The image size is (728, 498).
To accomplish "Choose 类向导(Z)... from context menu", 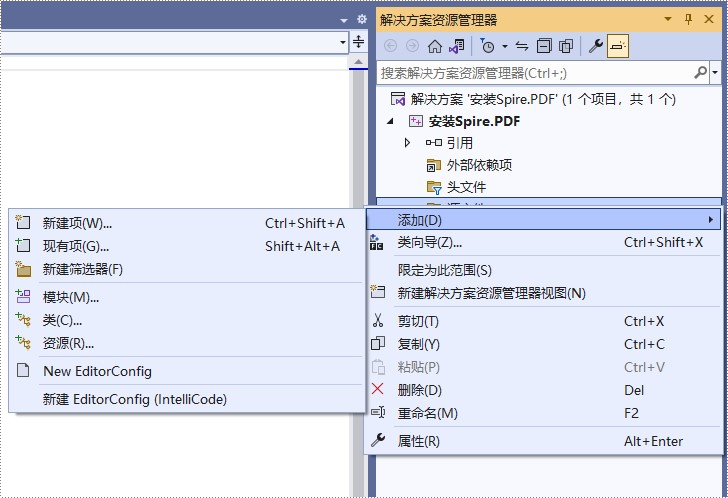I will pyautogui.click(x=543, y=242).
